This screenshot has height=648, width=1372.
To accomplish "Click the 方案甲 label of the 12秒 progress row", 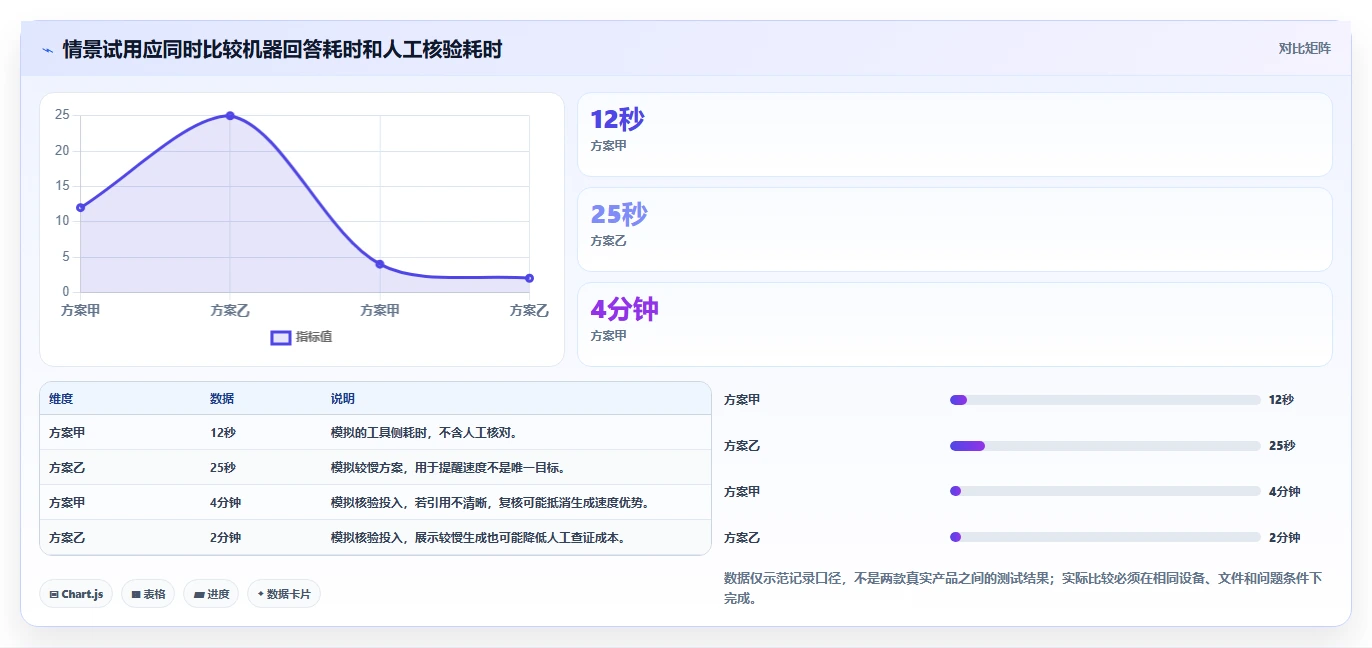I will coord(742,400).
